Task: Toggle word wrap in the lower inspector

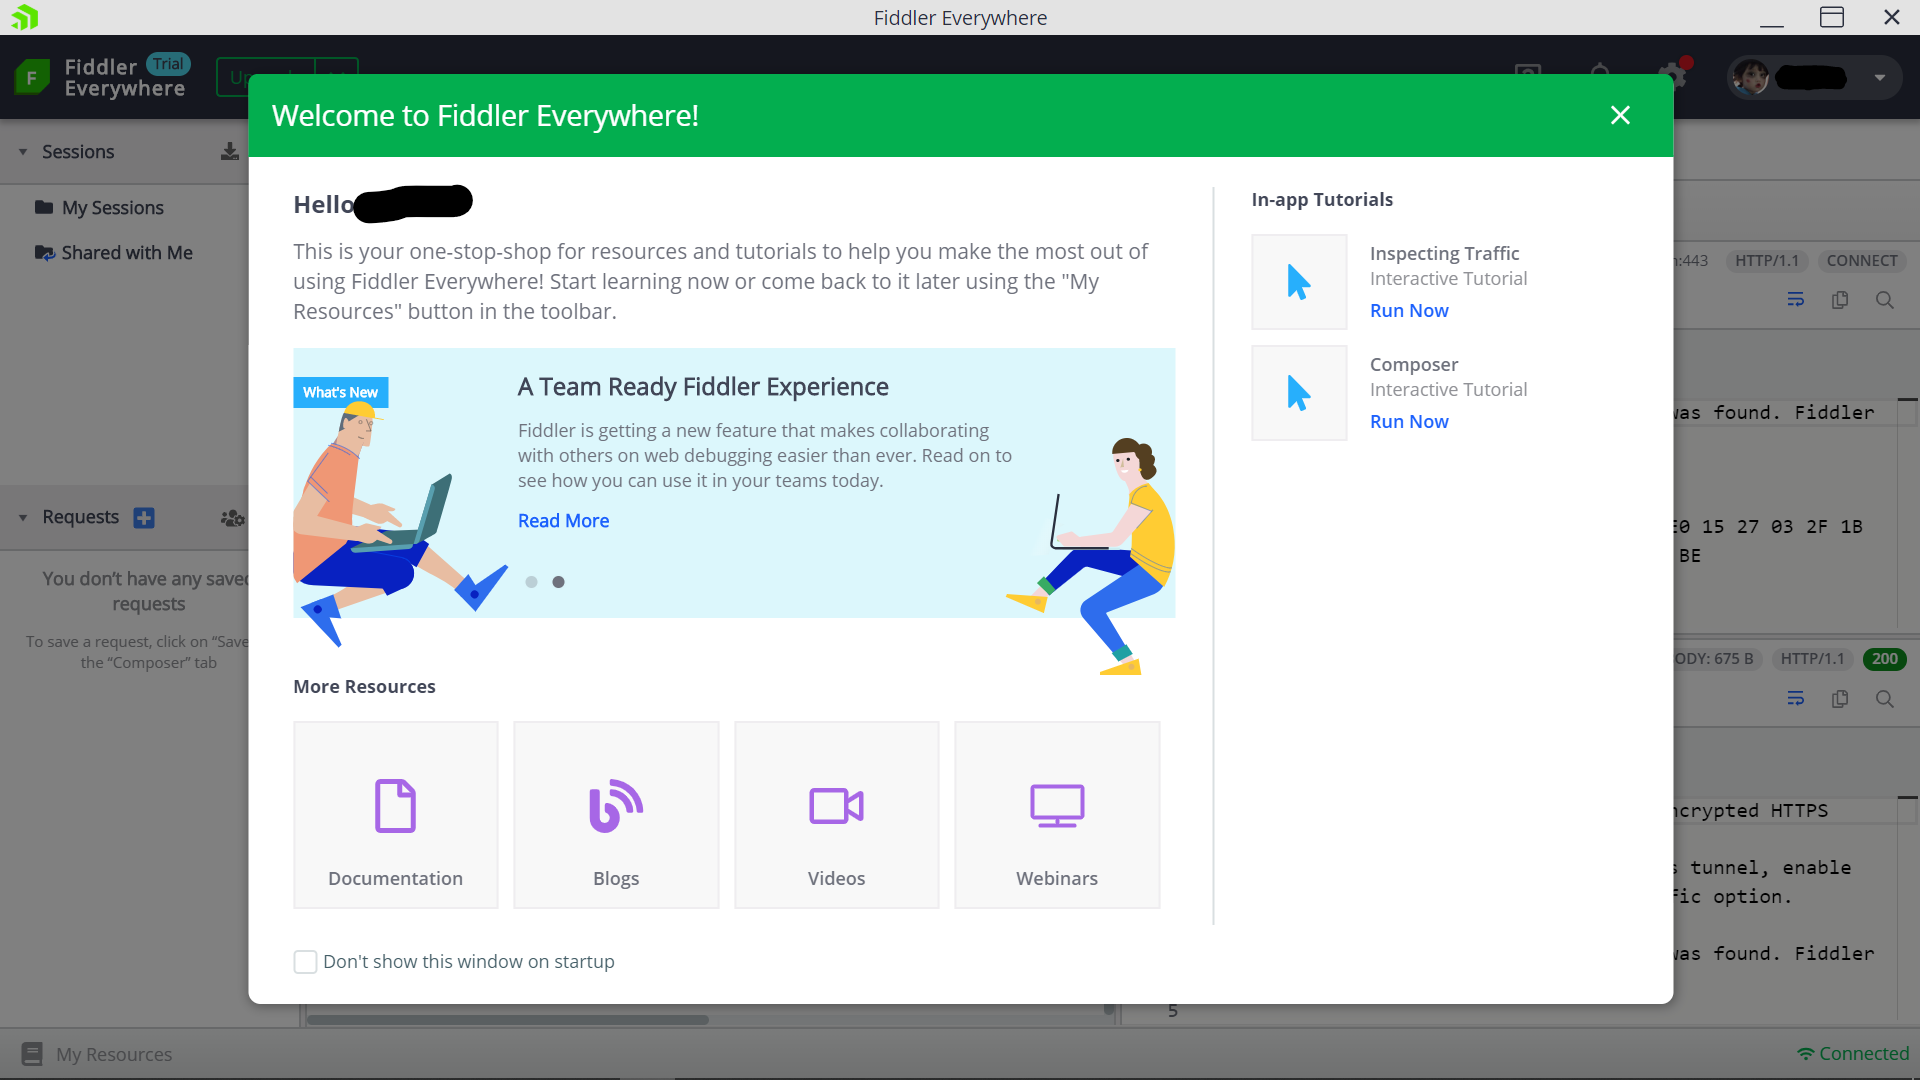Action: [x=1796, y=699]
